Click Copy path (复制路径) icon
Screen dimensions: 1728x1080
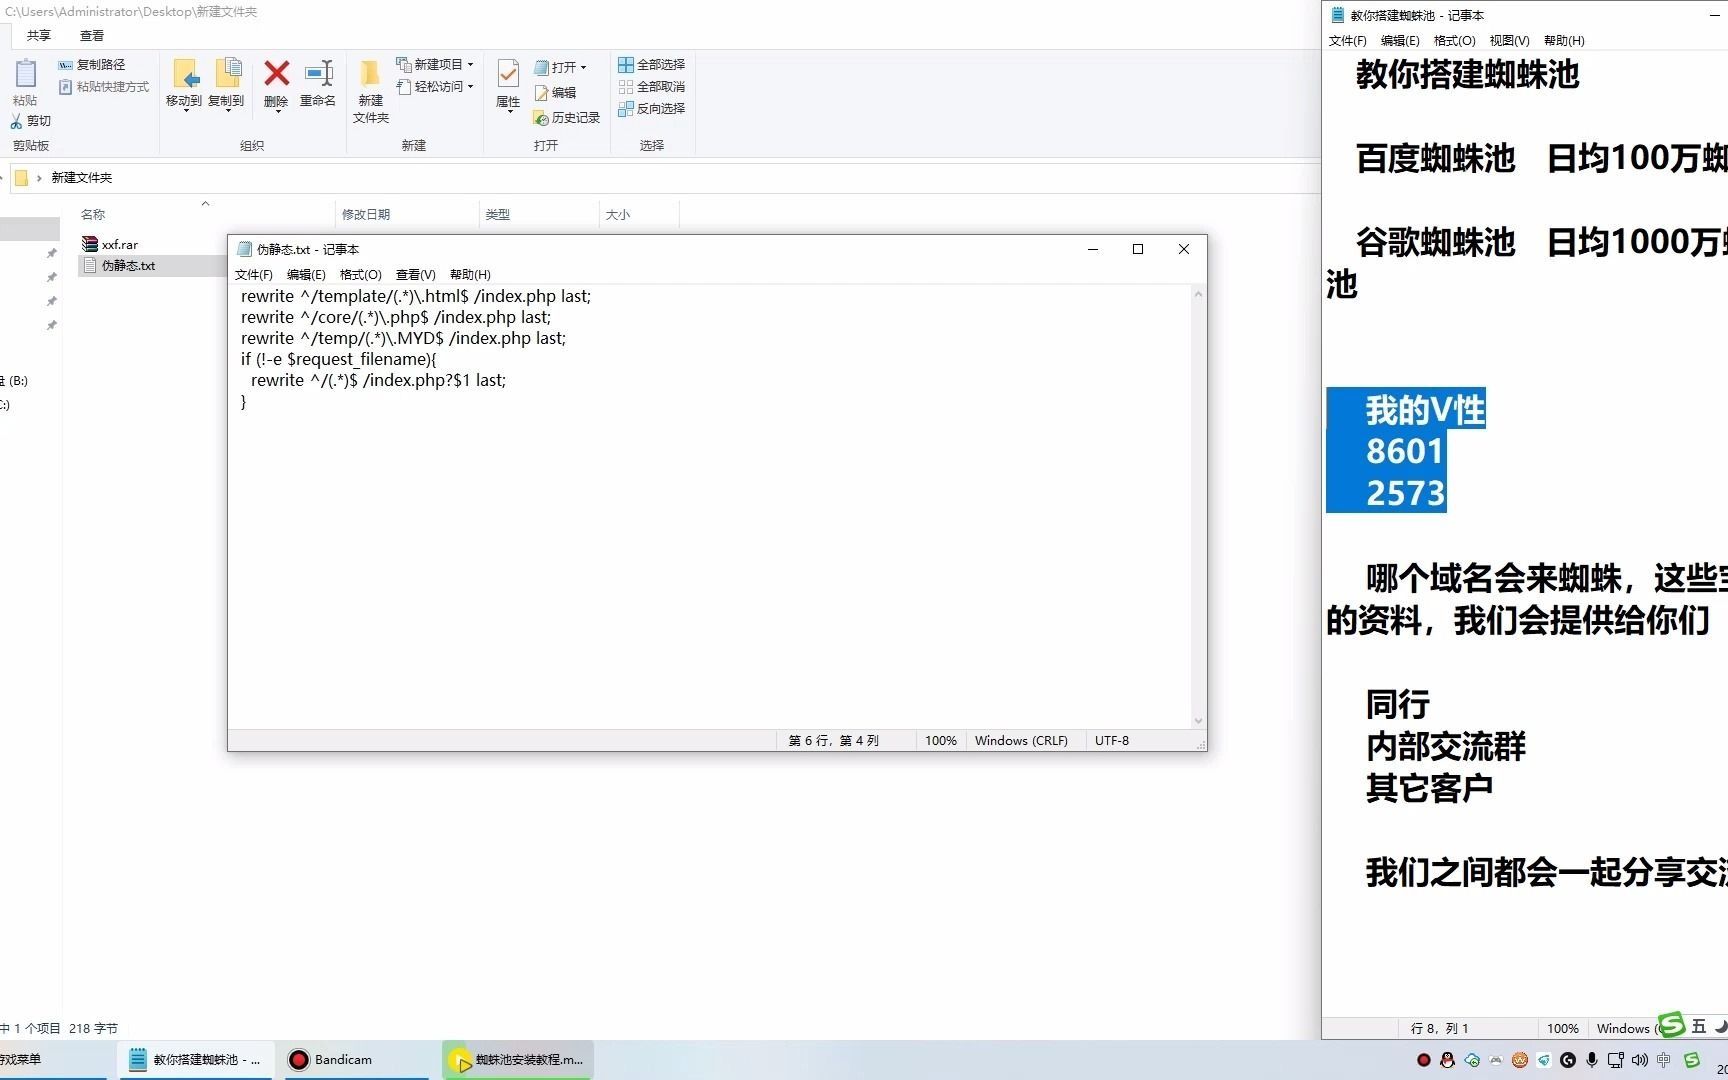click(x=65, y=64)
